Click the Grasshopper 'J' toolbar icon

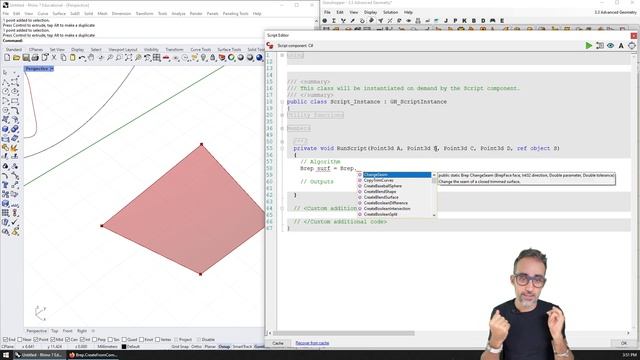click(x=446, y=20)
